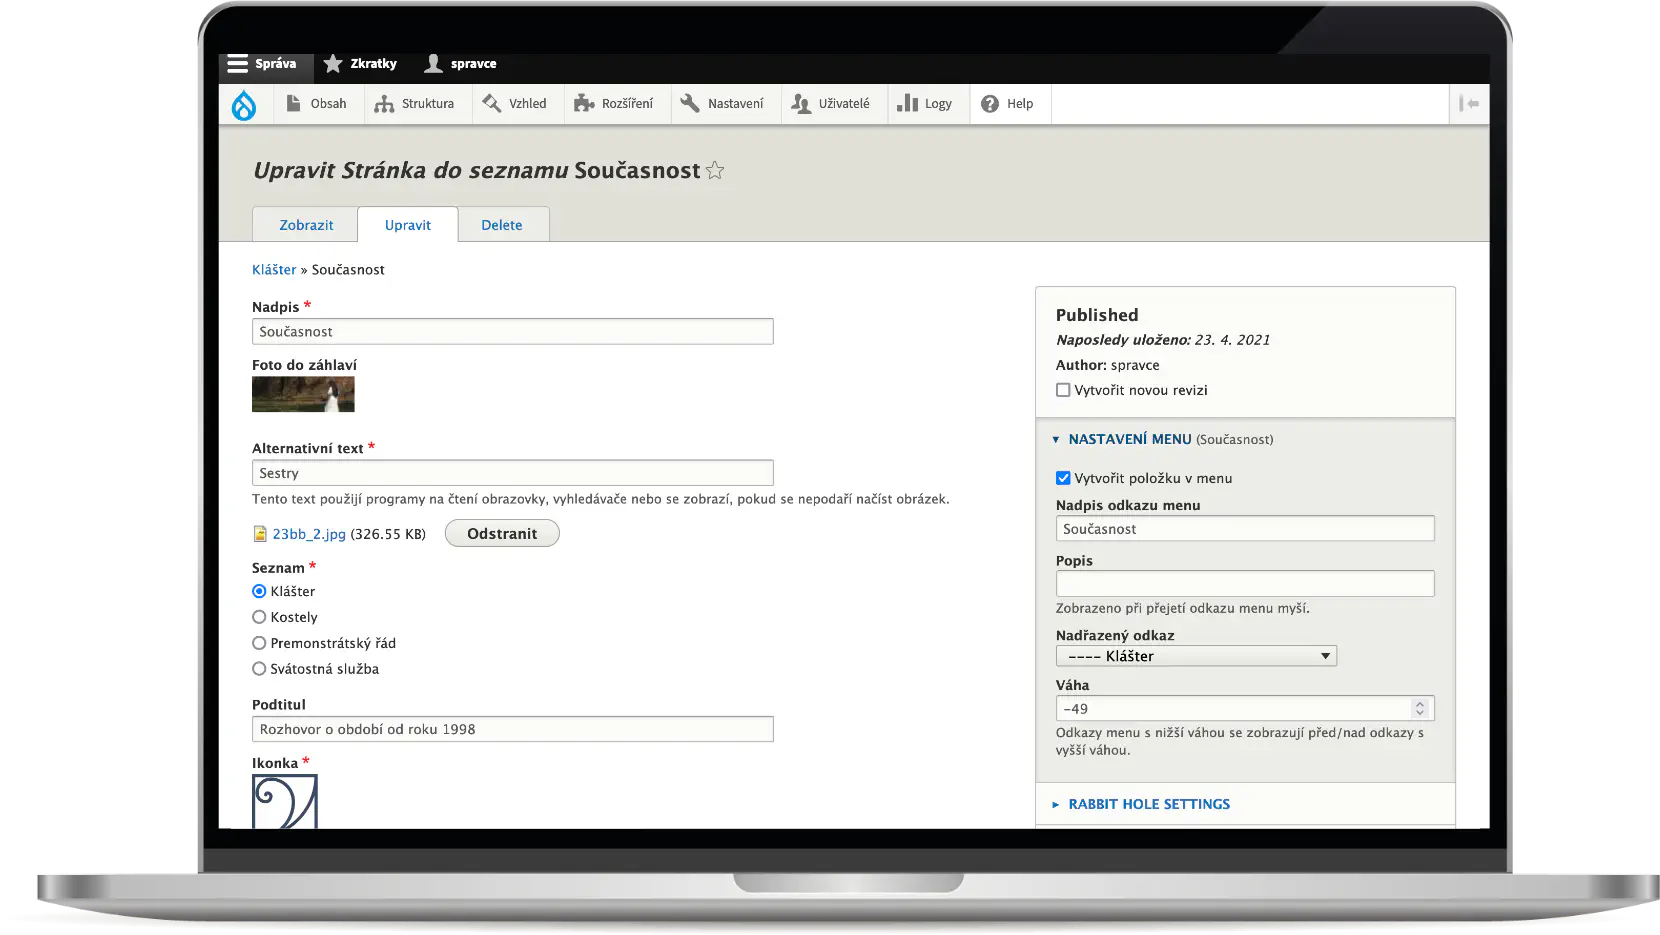Open the Nadřazený odkaz dropdown
This screenshot has width=1660, height=935.
click(x=1196, y=657)
